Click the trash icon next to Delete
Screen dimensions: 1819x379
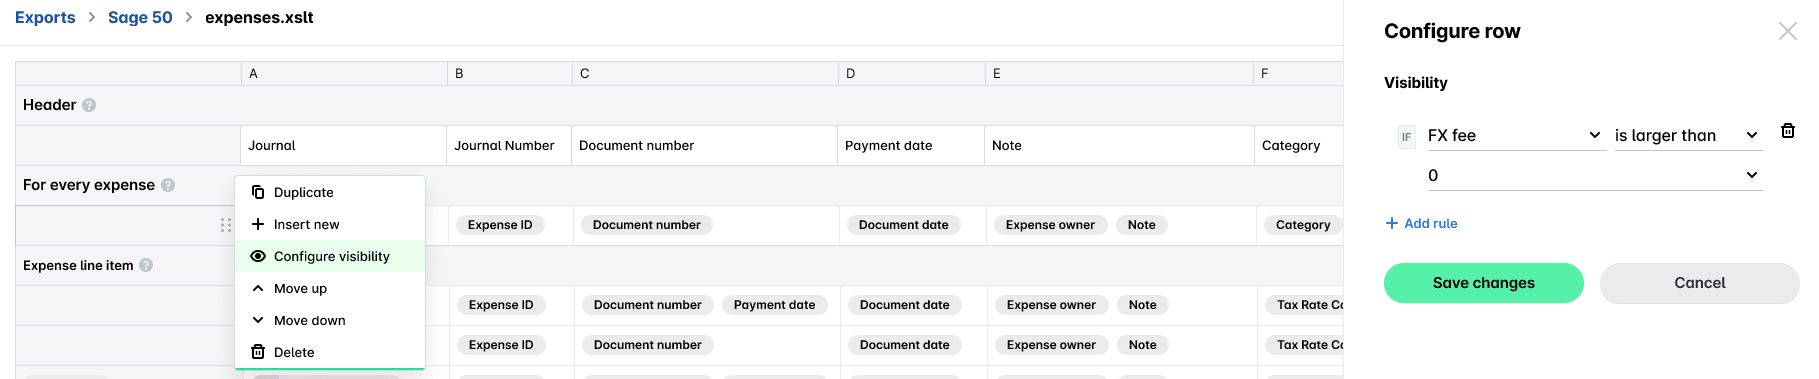point(258,352)
